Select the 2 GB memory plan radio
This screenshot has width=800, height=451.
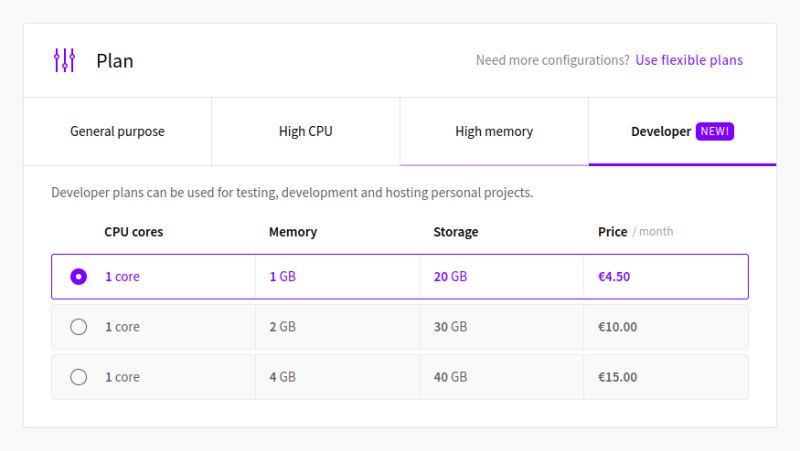coord(79,327)
